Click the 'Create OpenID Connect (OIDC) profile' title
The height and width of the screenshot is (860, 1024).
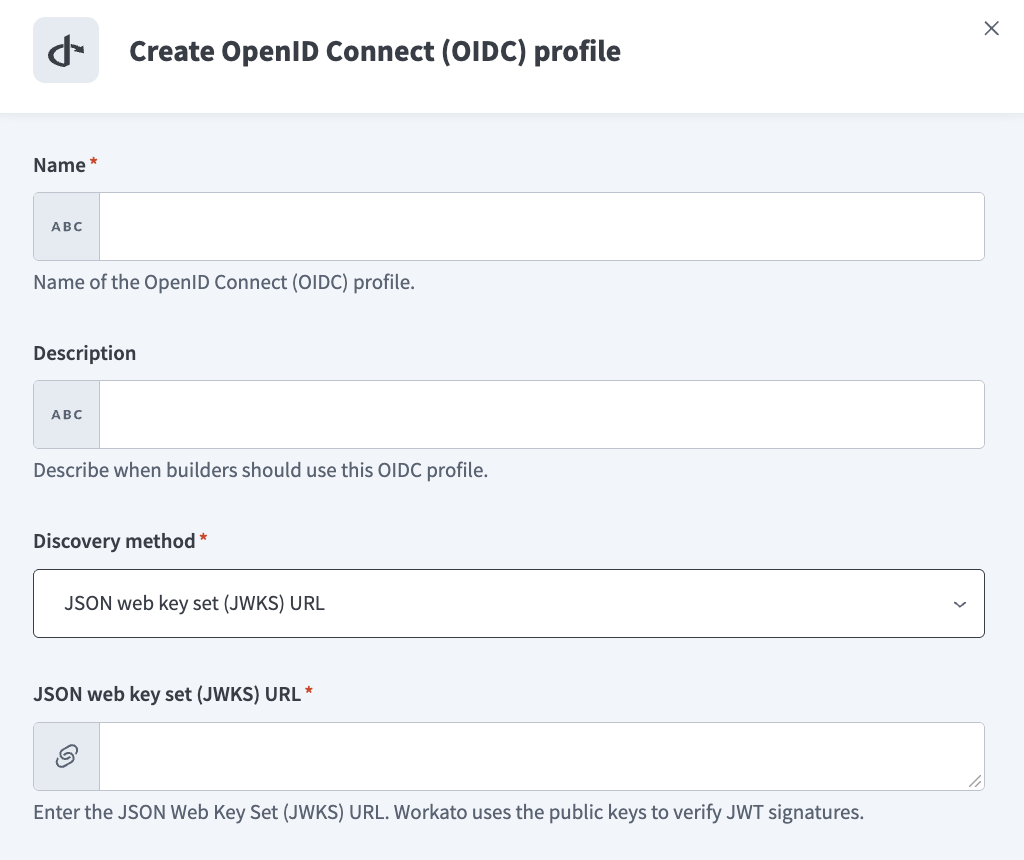[x=375, y=52]
